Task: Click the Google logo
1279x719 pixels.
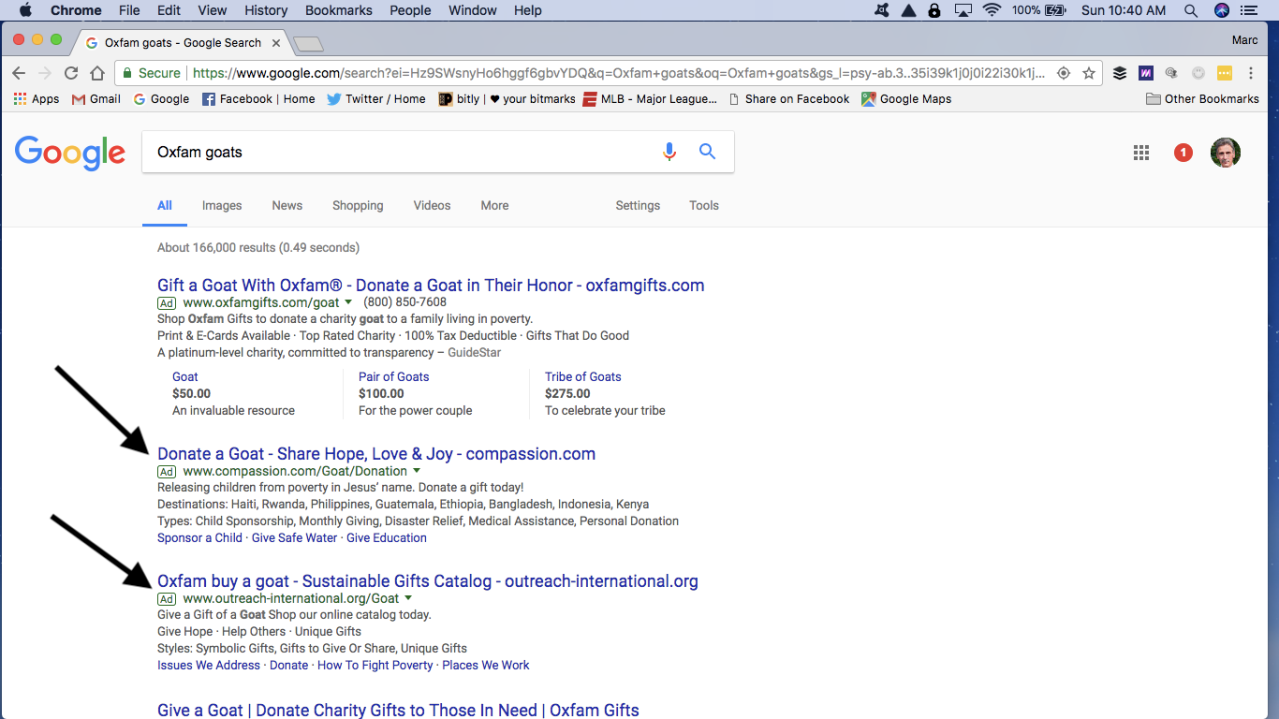Action: pyautogui.click(x=70, y=153)
